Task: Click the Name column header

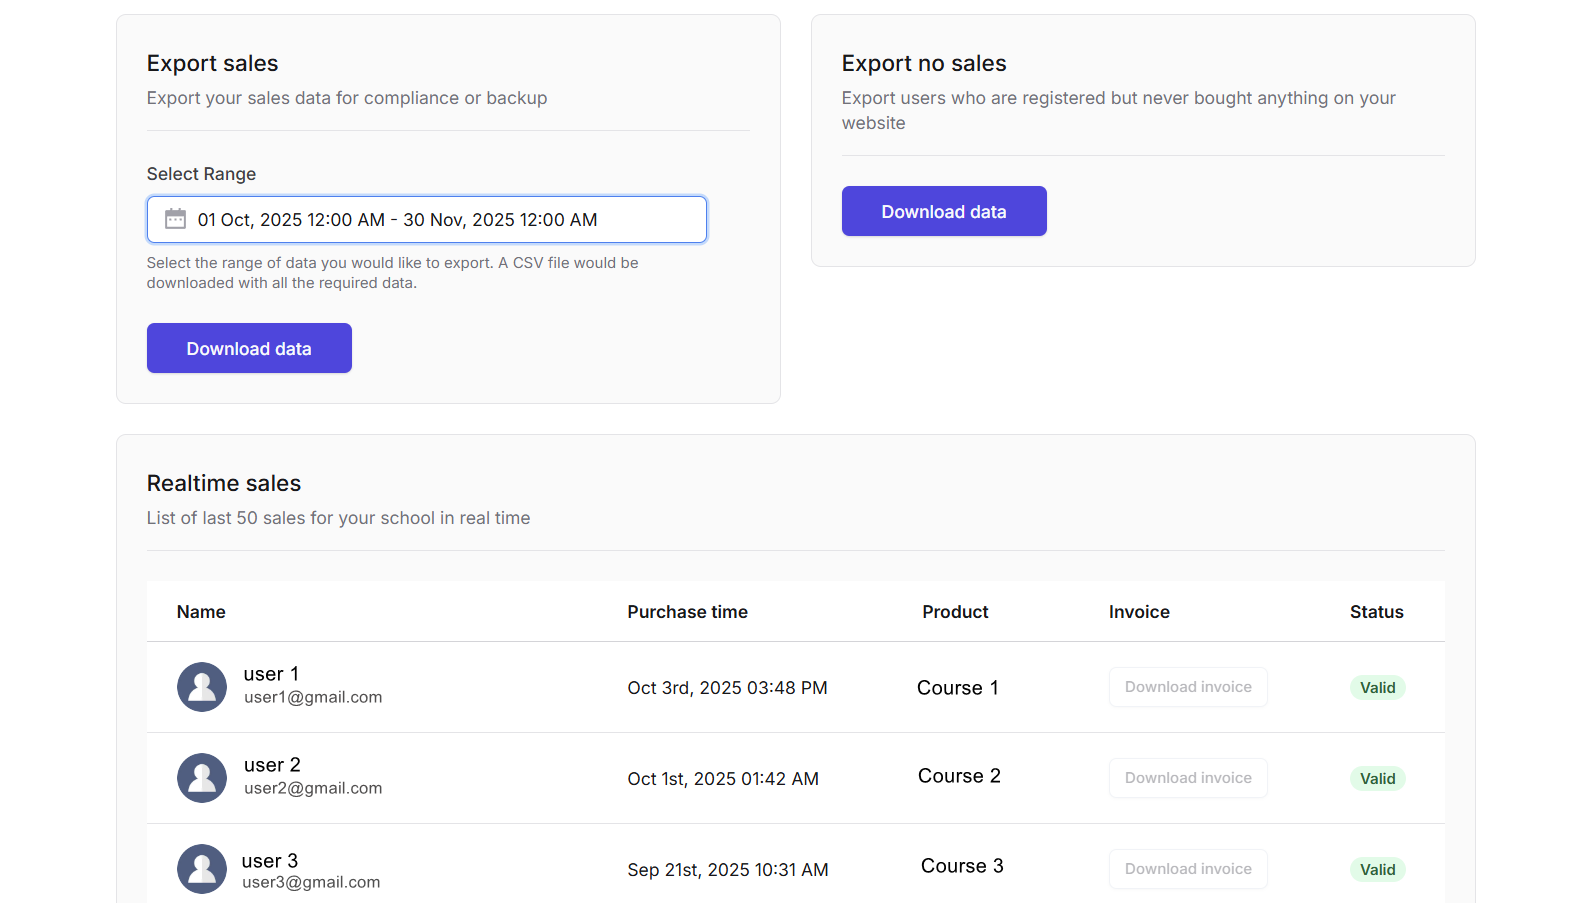Action: 201,612
